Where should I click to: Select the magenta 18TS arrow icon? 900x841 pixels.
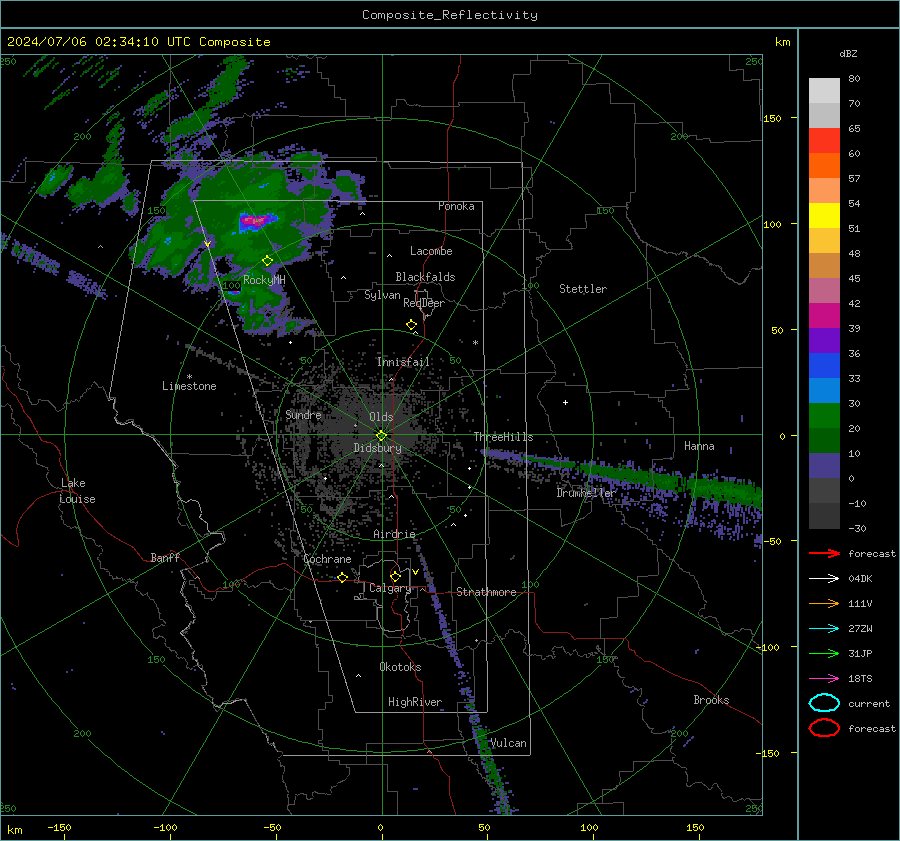click(x=824, y=679)
